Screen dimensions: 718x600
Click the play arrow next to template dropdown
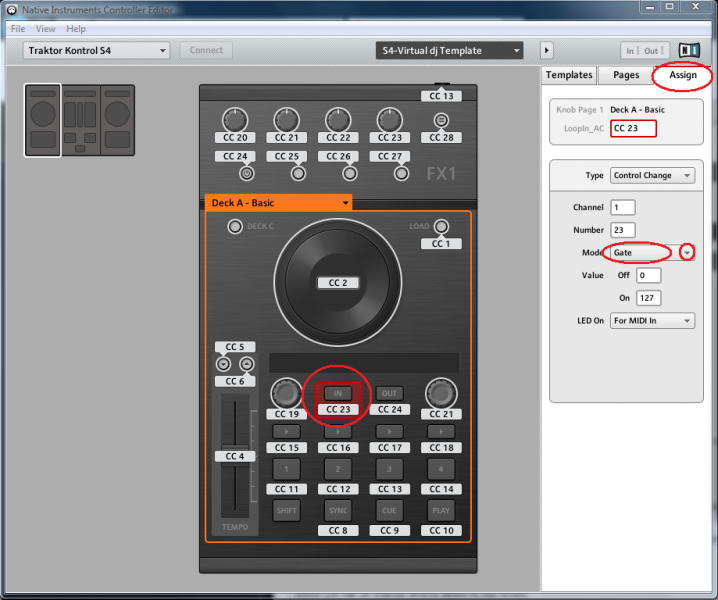click(x=546, y=50)
